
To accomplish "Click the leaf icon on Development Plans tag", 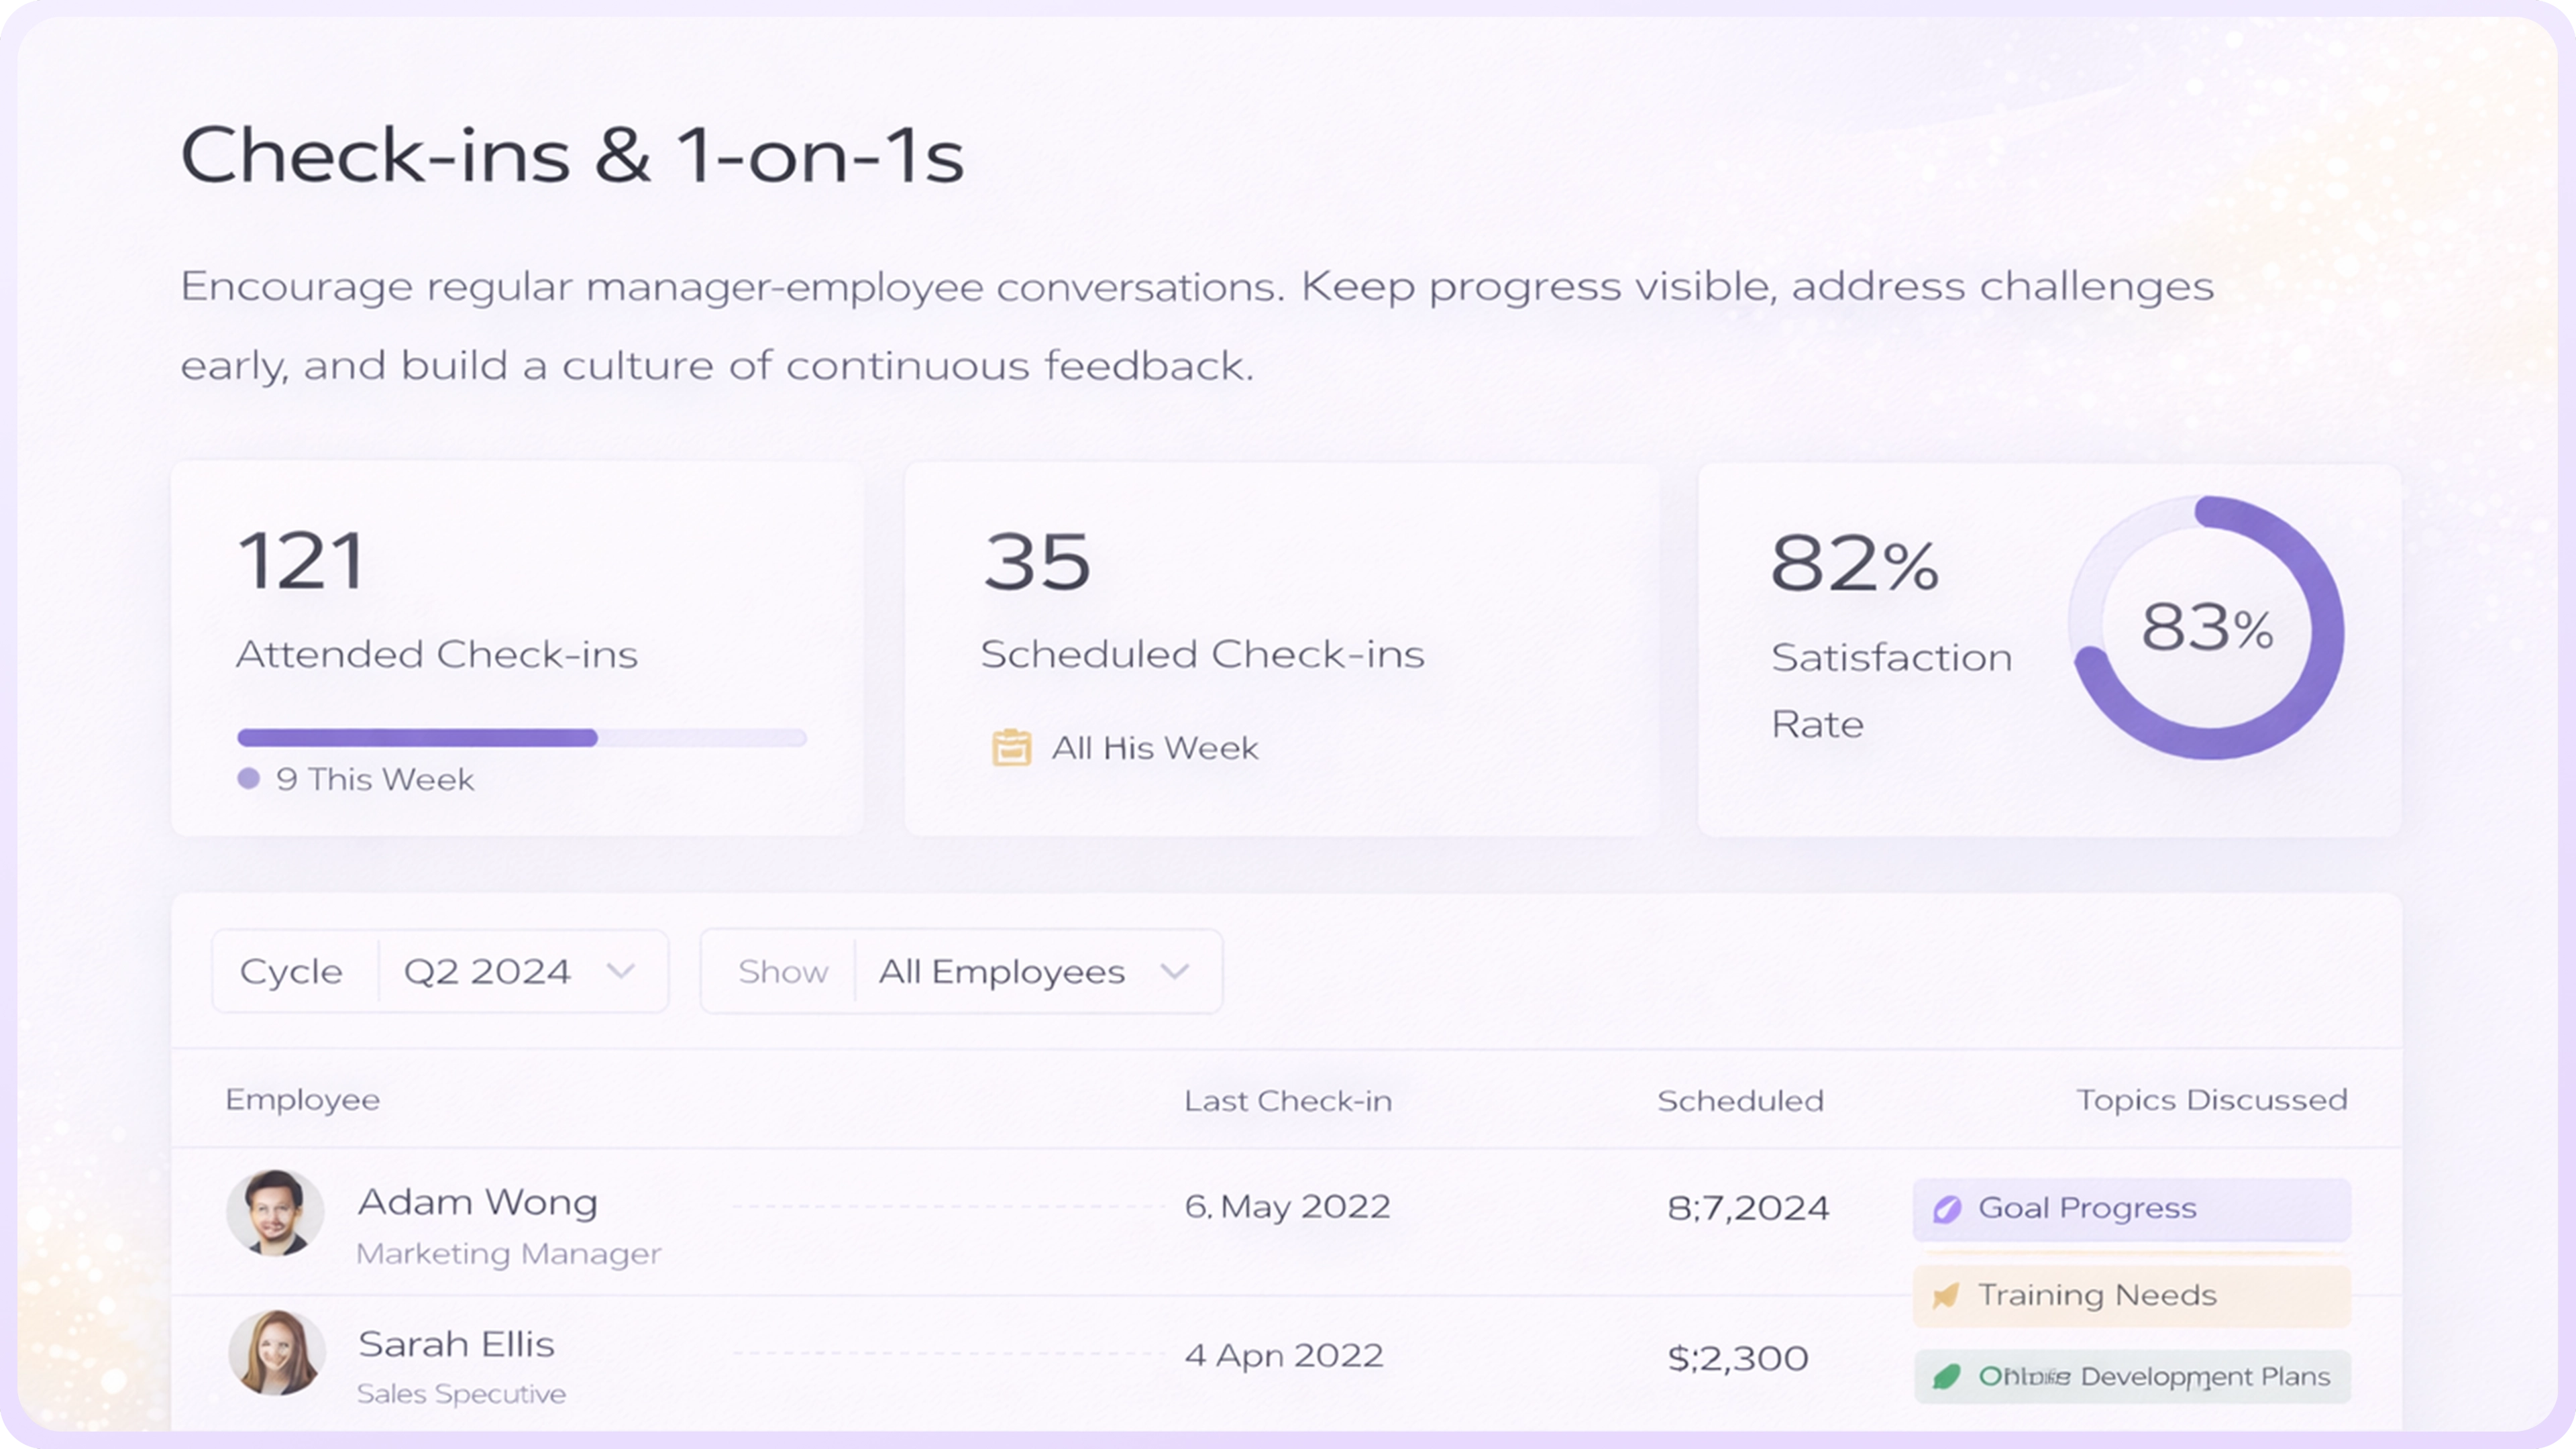I will point(1946,1376).
